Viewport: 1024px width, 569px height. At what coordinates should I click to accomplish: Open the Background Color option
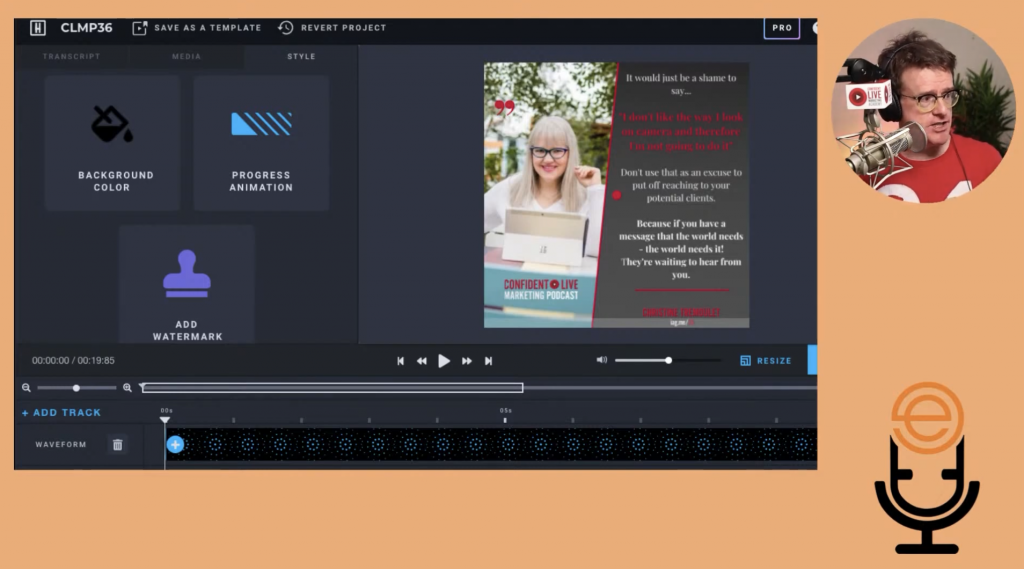(112, 142)
